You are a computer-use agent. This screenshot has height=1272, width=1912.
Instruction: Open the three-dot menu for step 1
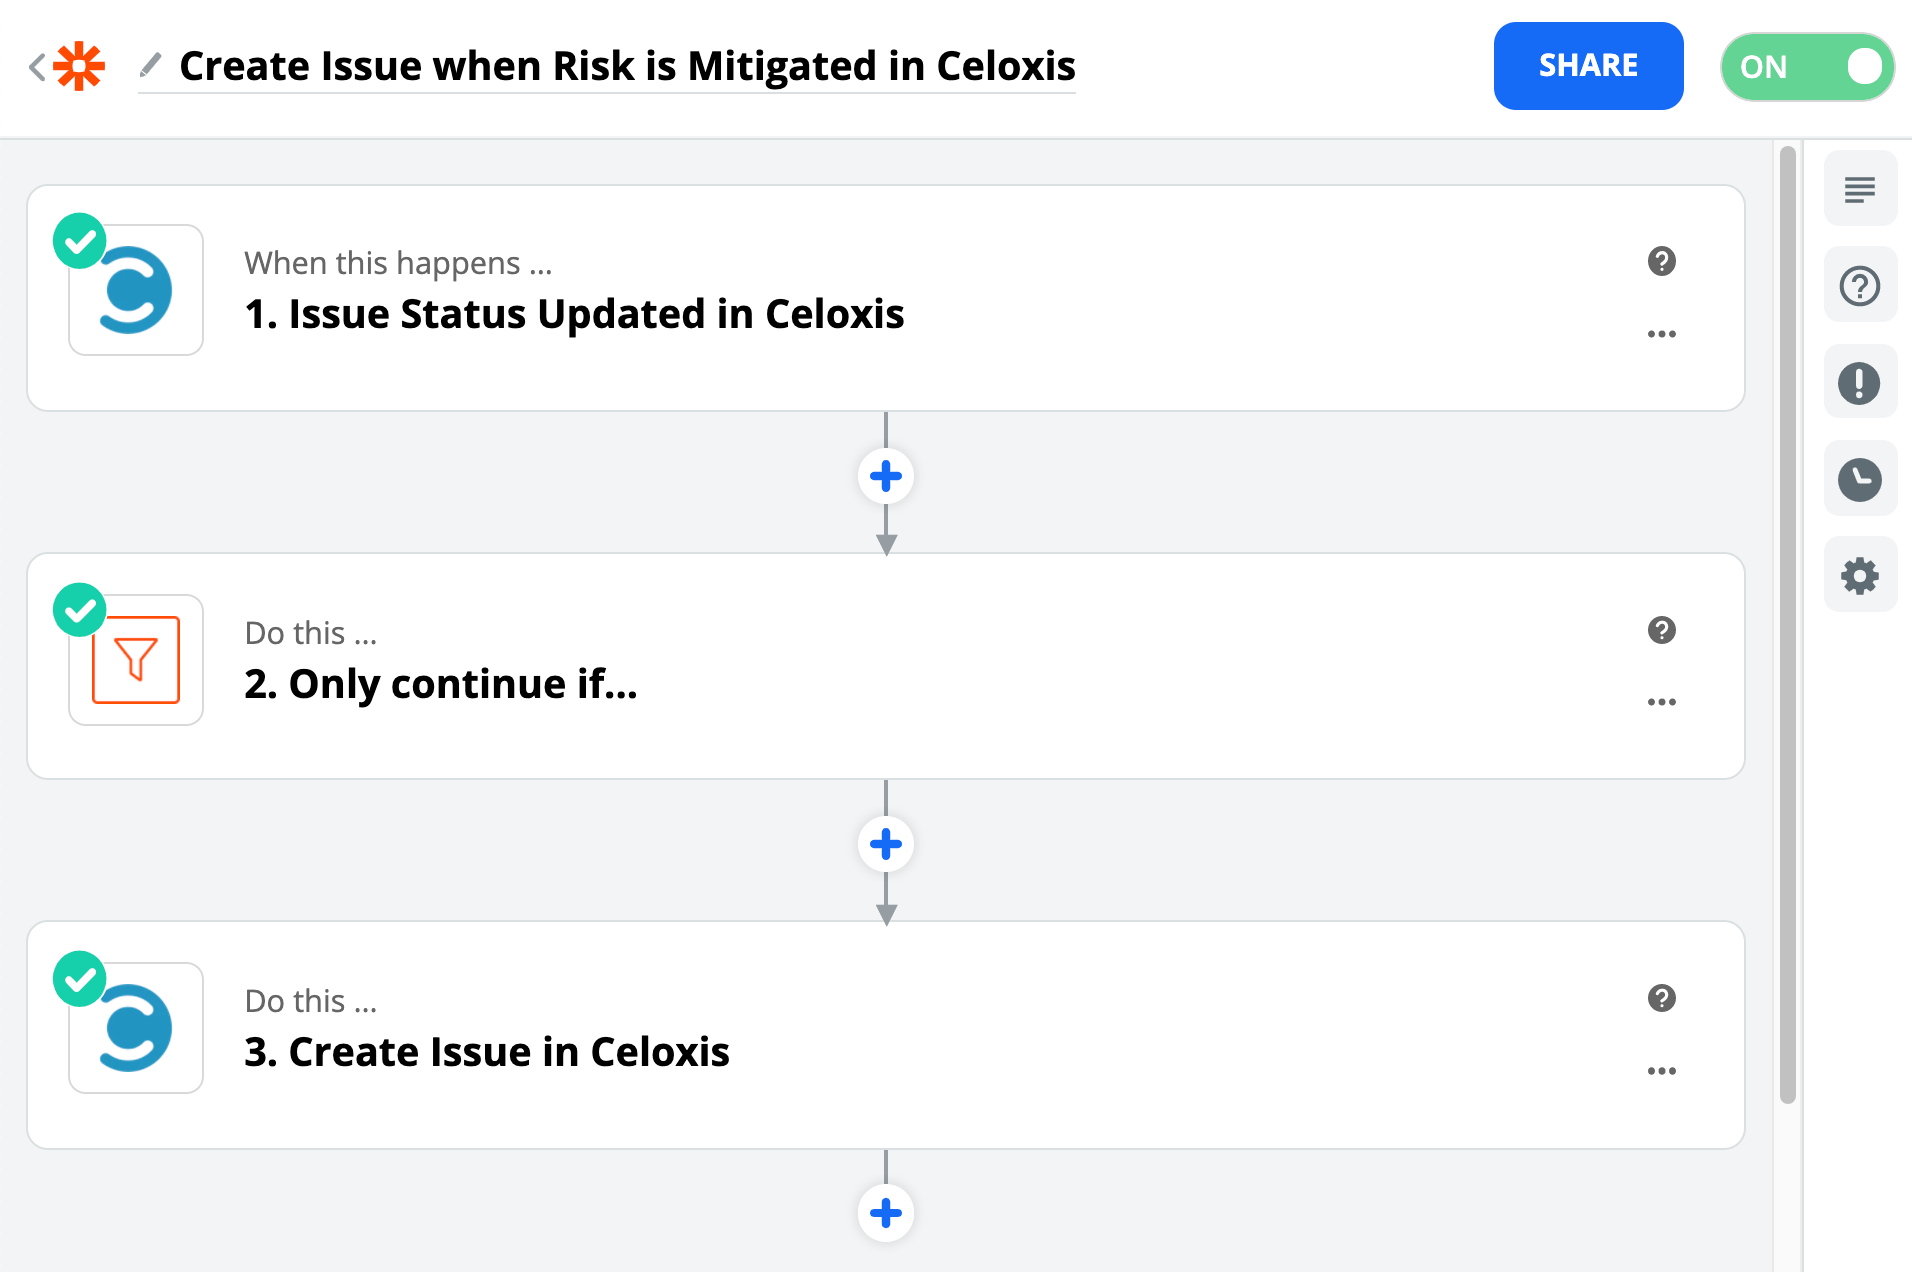(1661, 334)
